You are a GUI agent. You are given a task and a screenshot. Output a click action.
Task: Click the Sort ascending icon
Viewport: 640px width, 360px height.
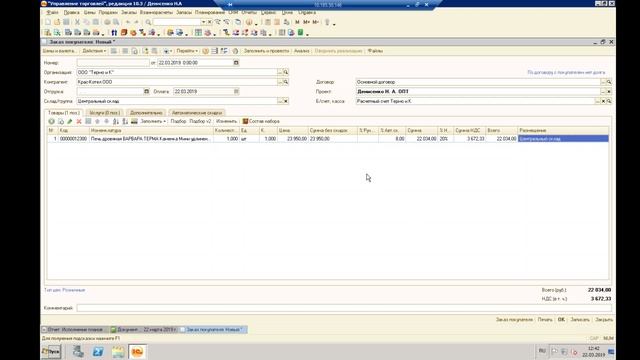116,121
